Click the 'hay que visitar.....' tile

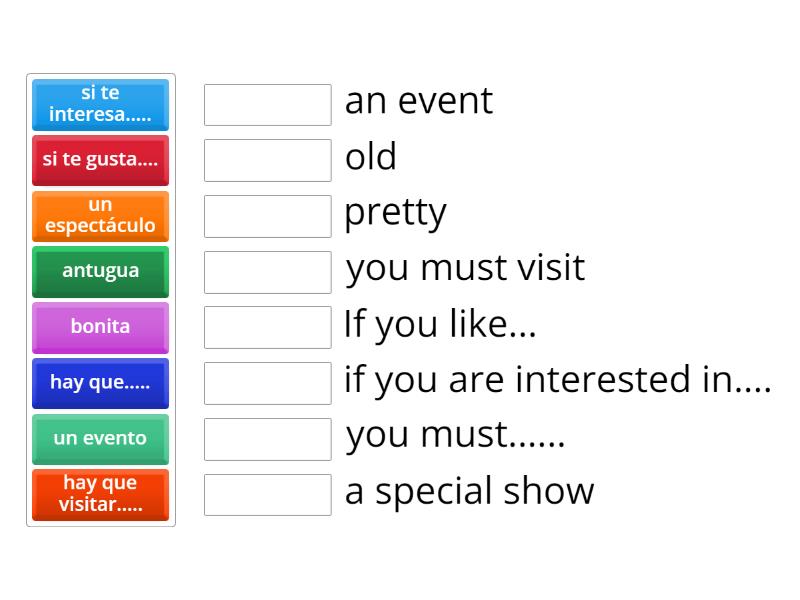coord(100,494)
